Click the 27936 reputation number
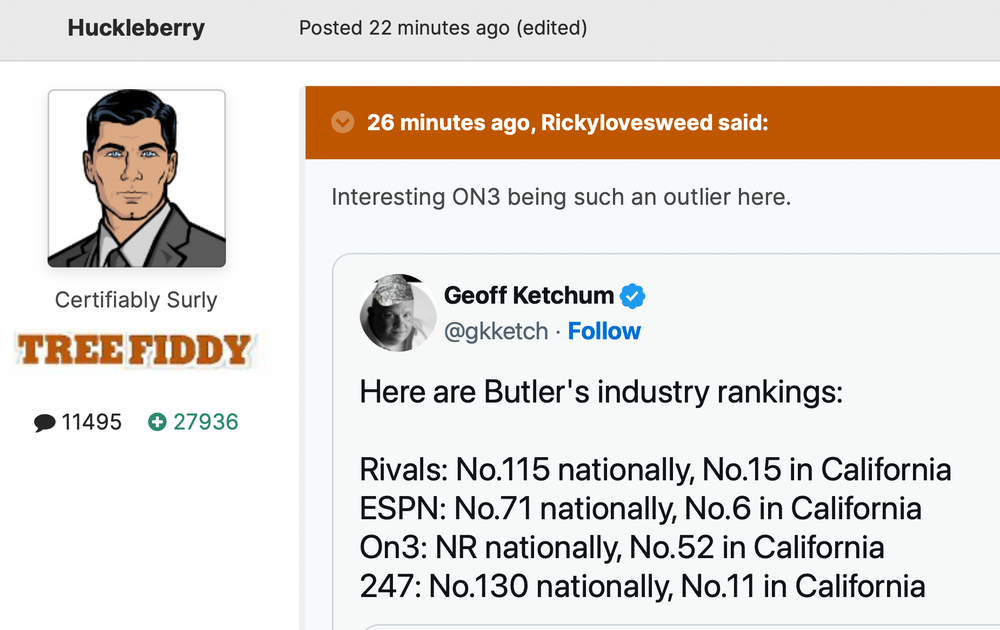Viewport: 1000px width, 630px height. pos(206,423)
